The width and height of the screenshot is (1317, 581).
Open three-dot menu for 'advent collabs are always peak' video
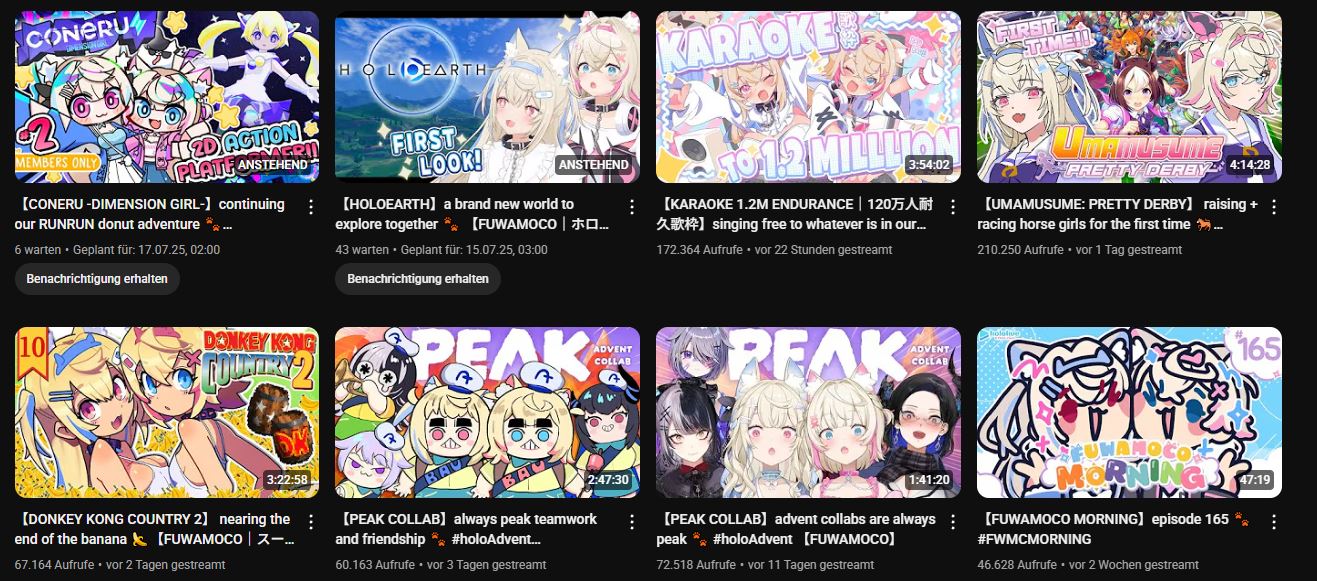point(952,522)
